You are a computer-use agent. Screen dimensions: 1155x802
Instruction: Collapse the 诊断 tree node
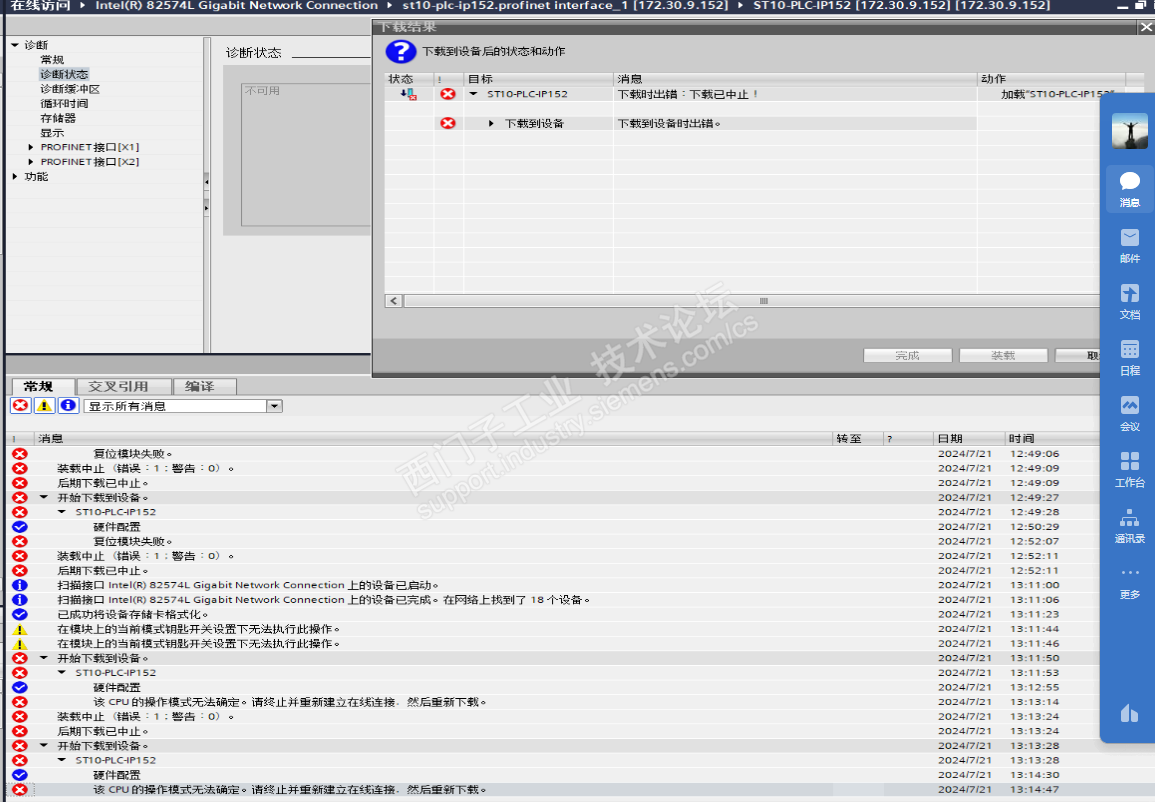coord(15,45)
